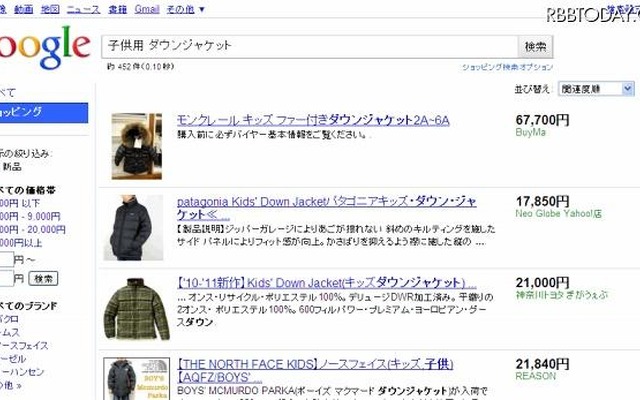Open ショッピング検索オプション link
The height and width of the screenshot is (400, 640).
pyautogui.click(x=507, y=67)
